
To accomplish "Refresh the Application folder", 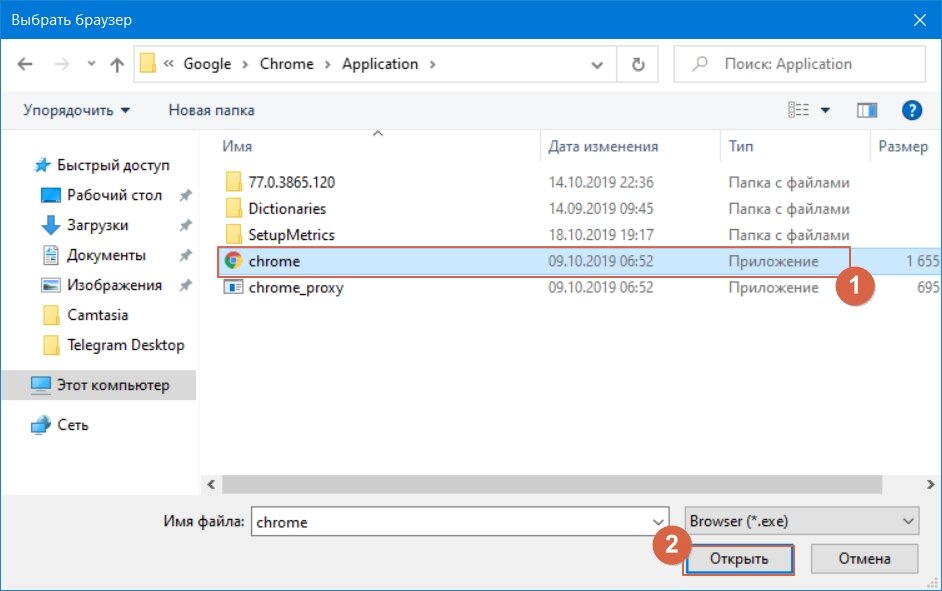I will point(637,64).
